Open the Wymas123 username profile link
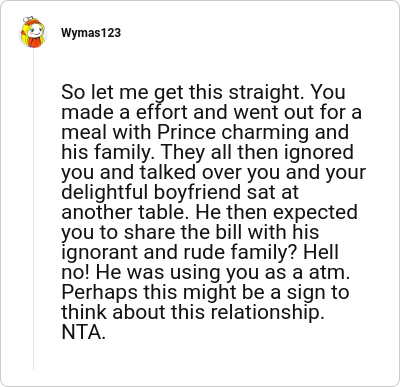400x387 pixels. [x=91, y=33]
